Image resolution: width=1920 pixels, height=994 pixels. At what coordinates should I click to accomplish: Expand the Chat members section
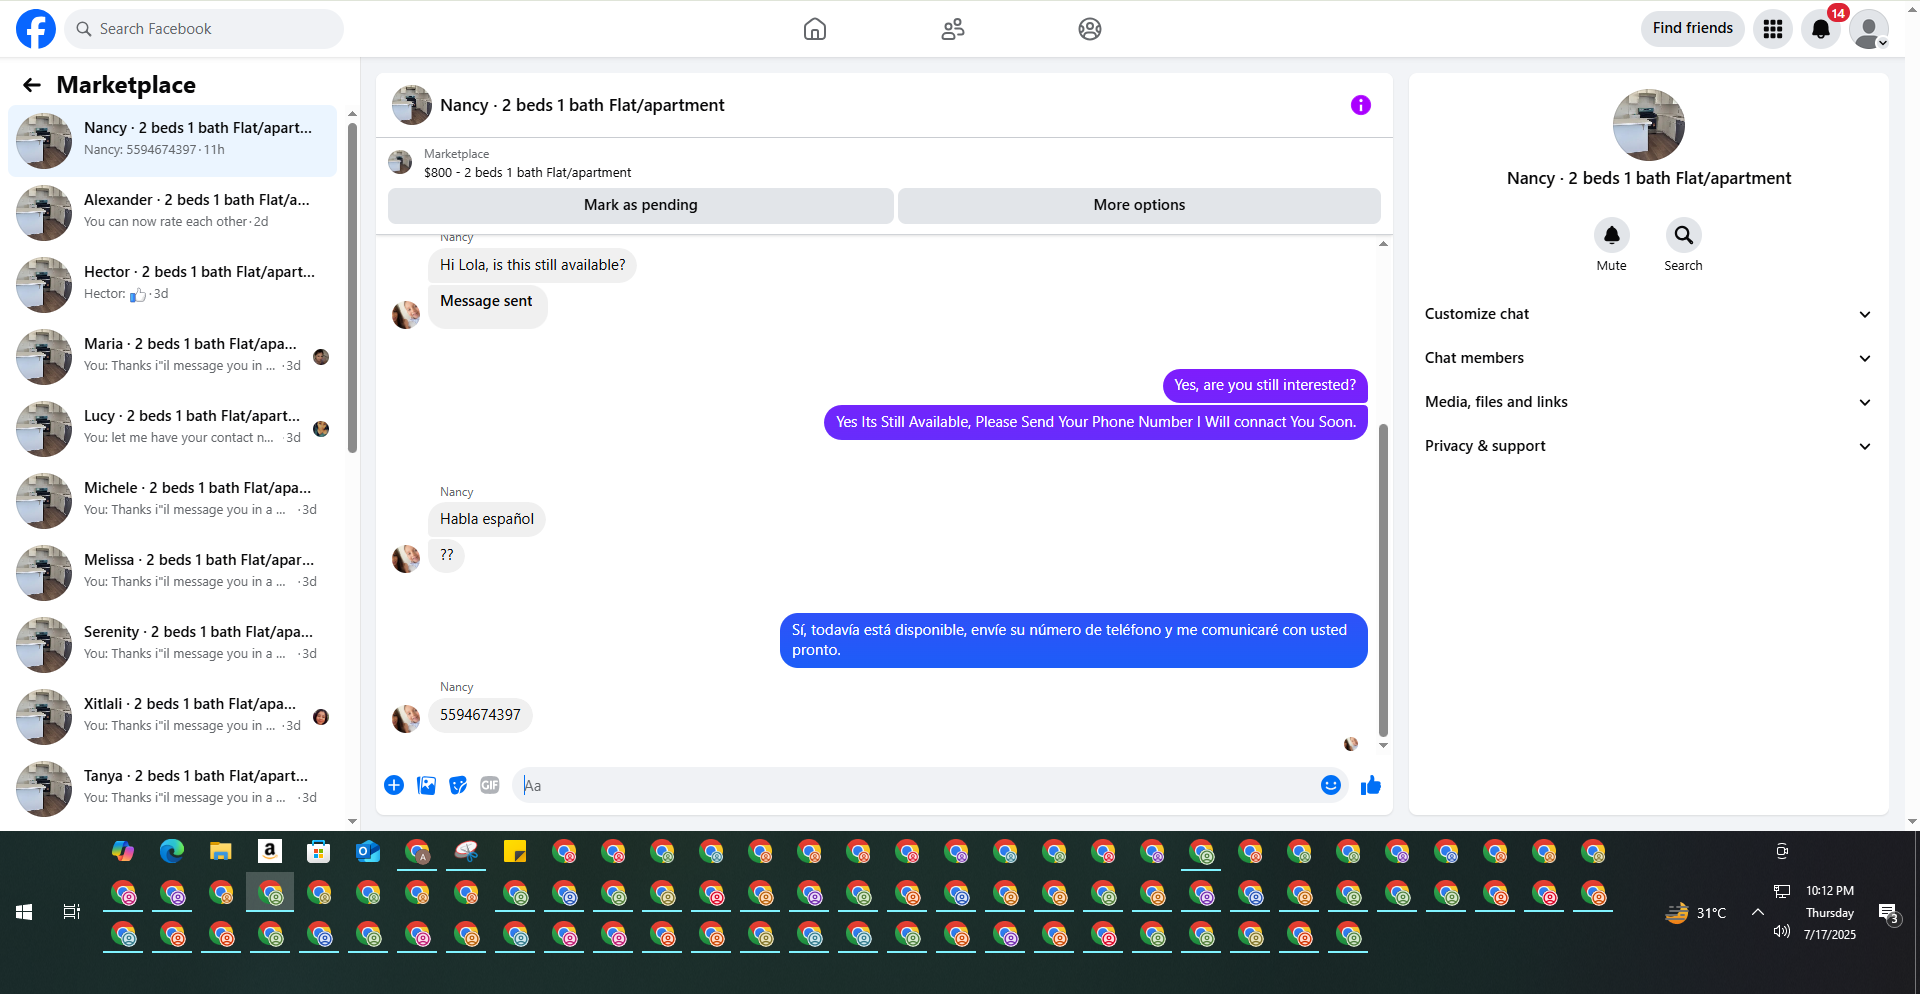tap(1648, 358)
